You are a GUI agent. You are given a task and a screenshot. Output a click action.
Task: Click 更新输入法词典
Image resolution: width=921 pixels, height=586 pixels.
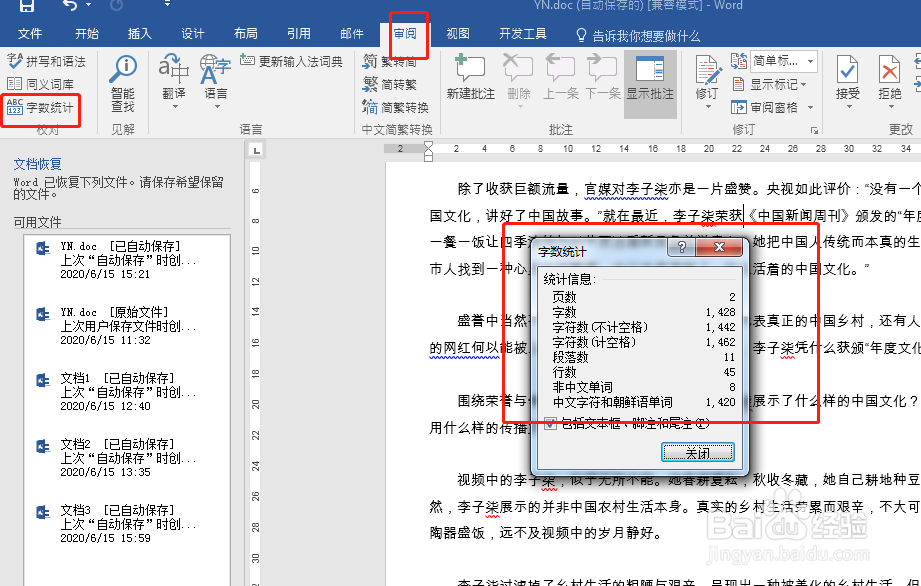coord(291,61)
